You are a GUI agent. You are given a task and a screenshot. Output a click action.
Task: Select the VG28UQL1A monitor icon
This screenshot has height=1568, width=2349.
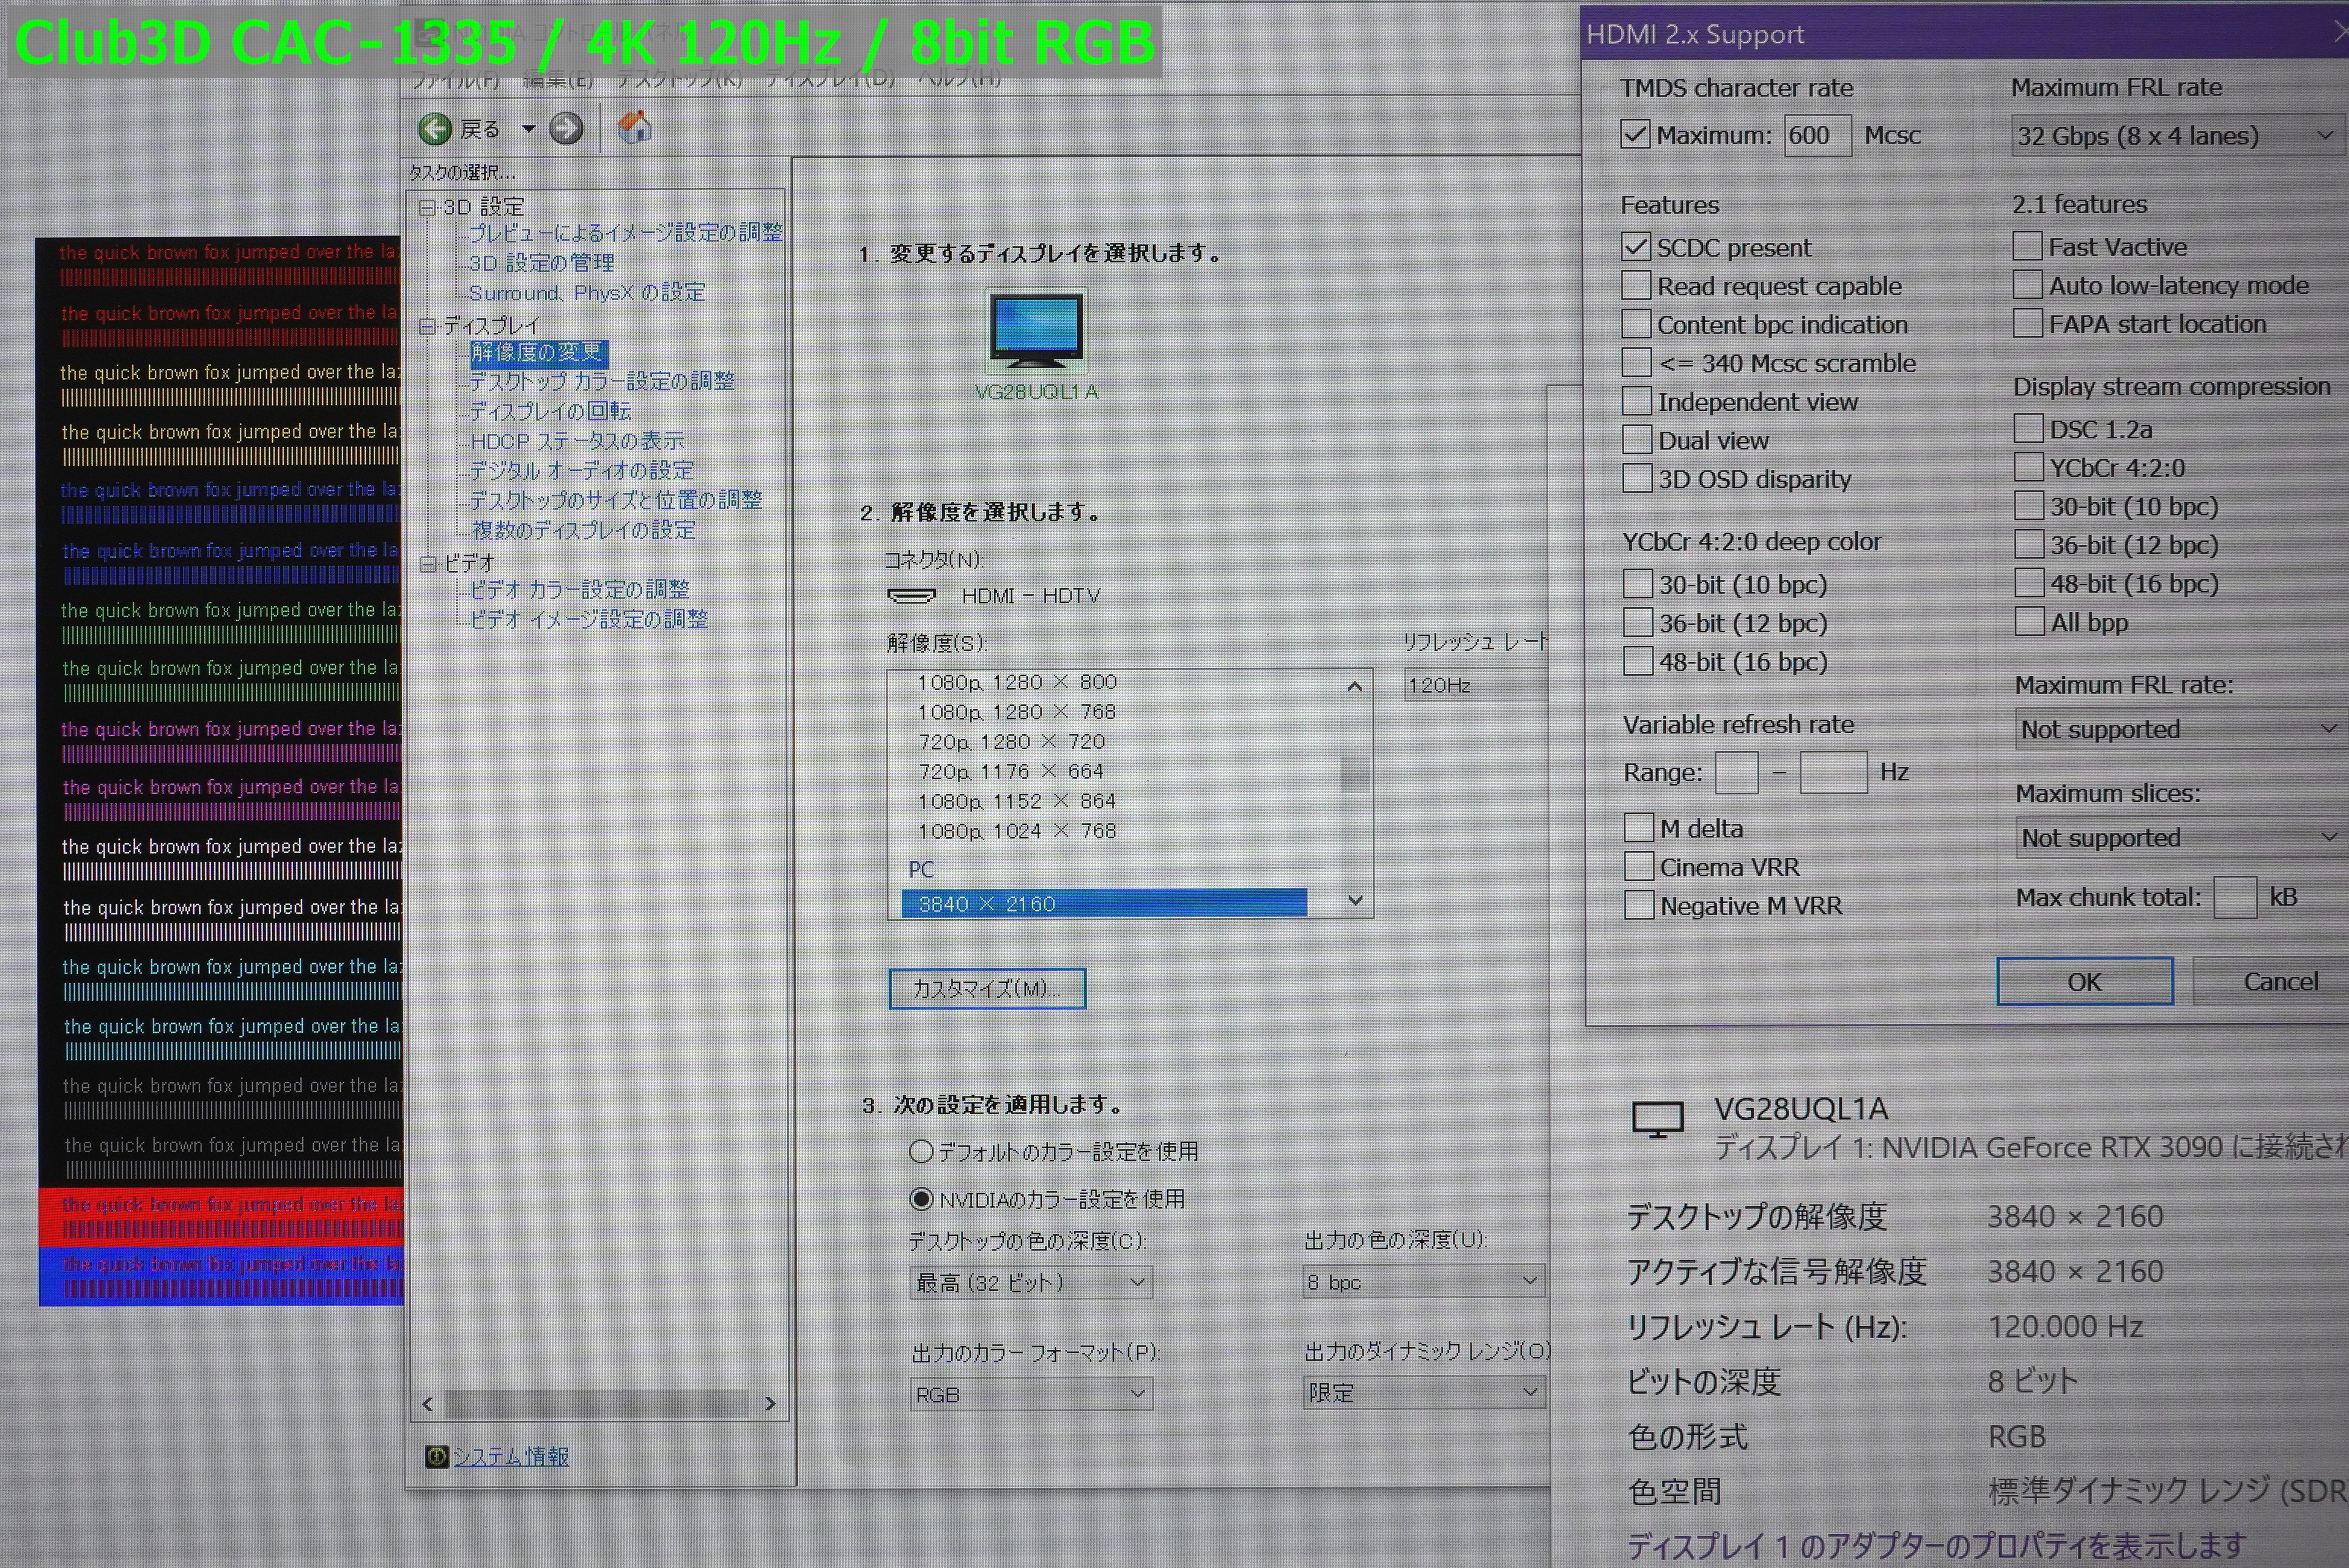[x=1036, y=331]
